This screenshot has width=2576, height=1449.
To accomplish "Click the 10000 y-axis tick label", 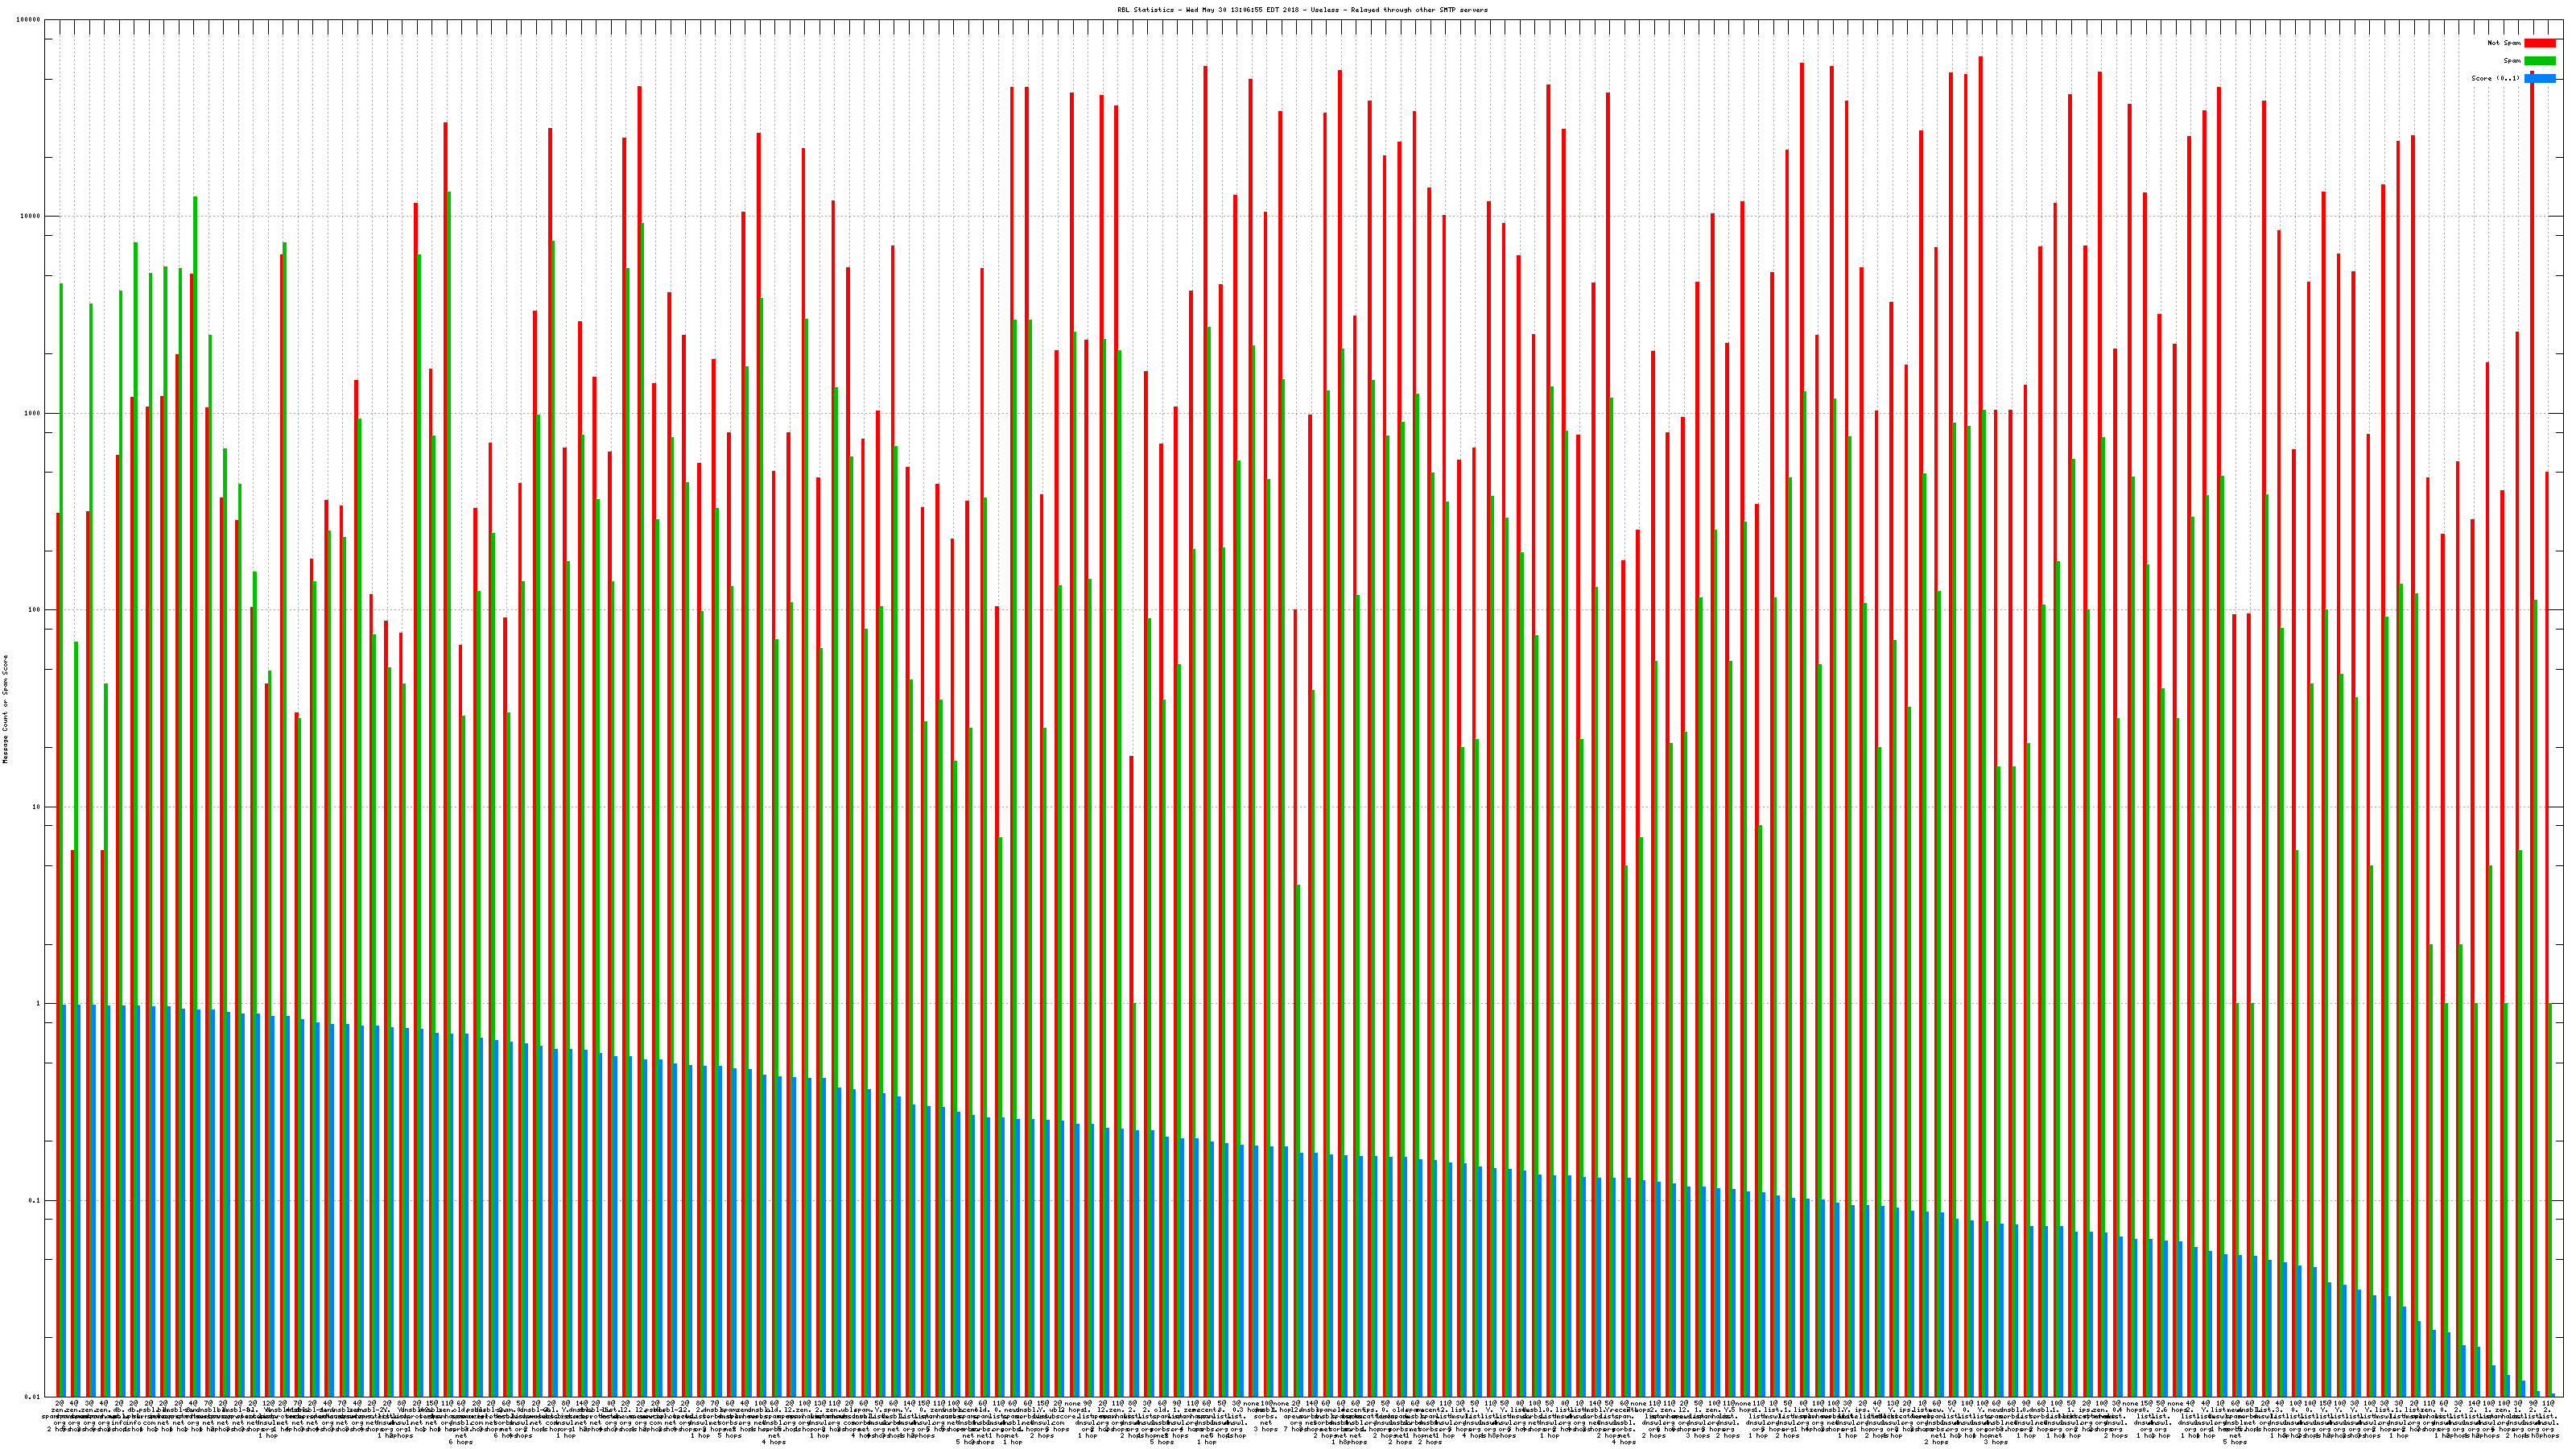I will click(x=31, y=216).
